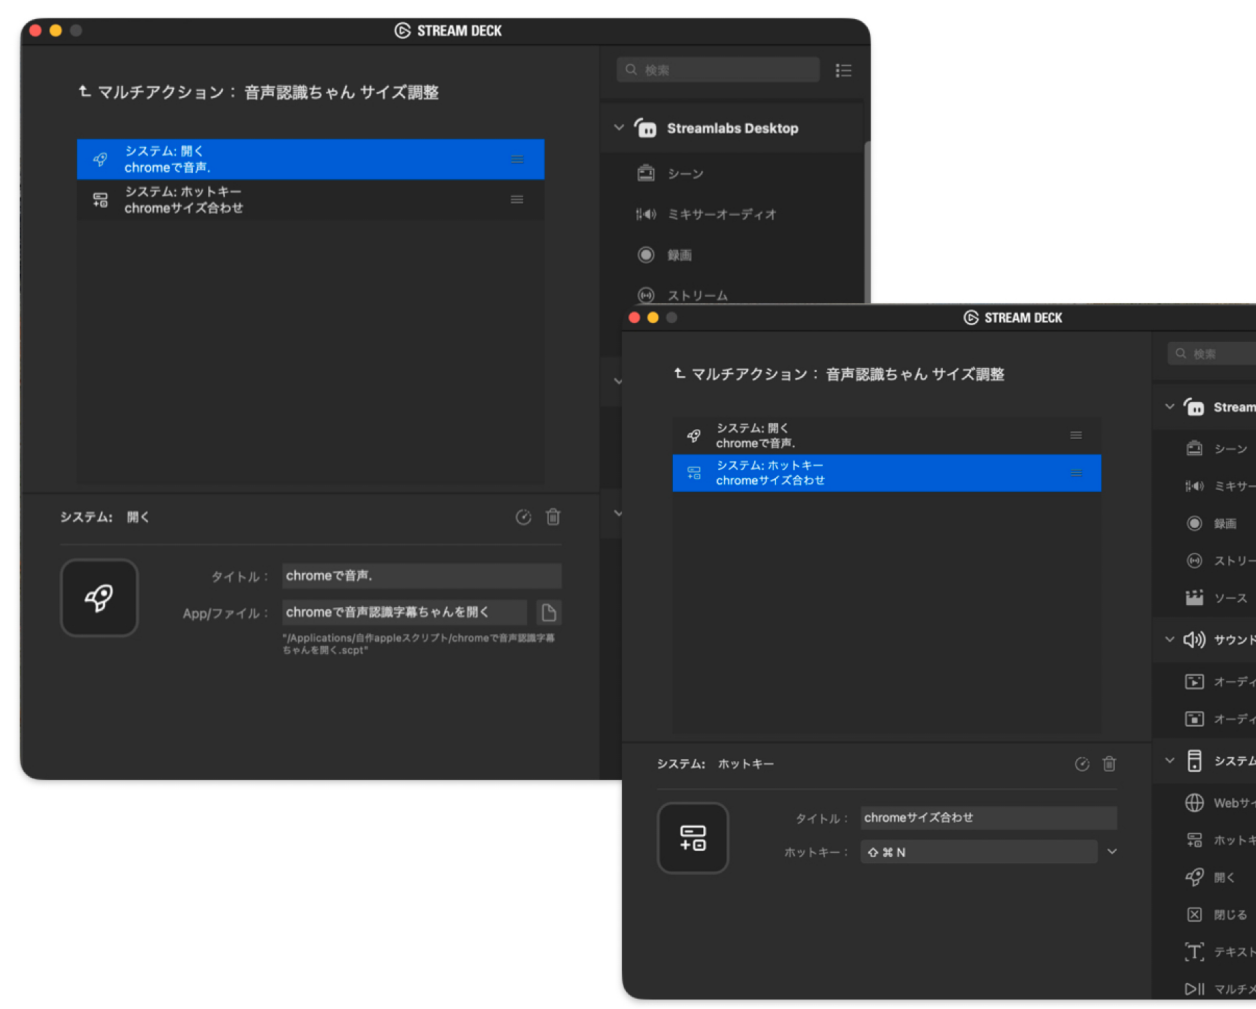Click the title field containing chromeサイズ合わせ
1256x1009 pixels.
(988, 818)
